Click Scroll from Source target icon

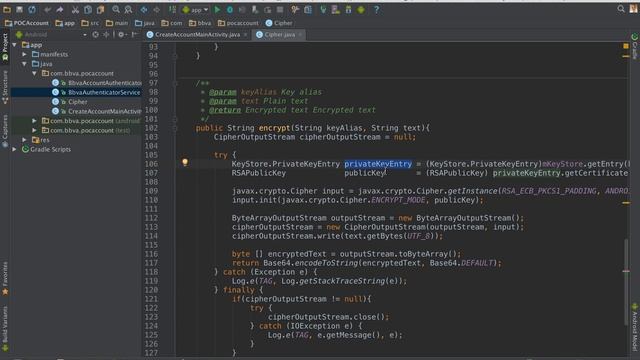pos(96,35)
